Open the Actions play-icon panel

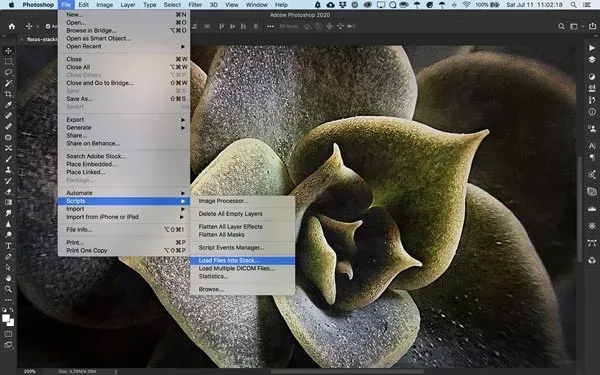[592, 48]
